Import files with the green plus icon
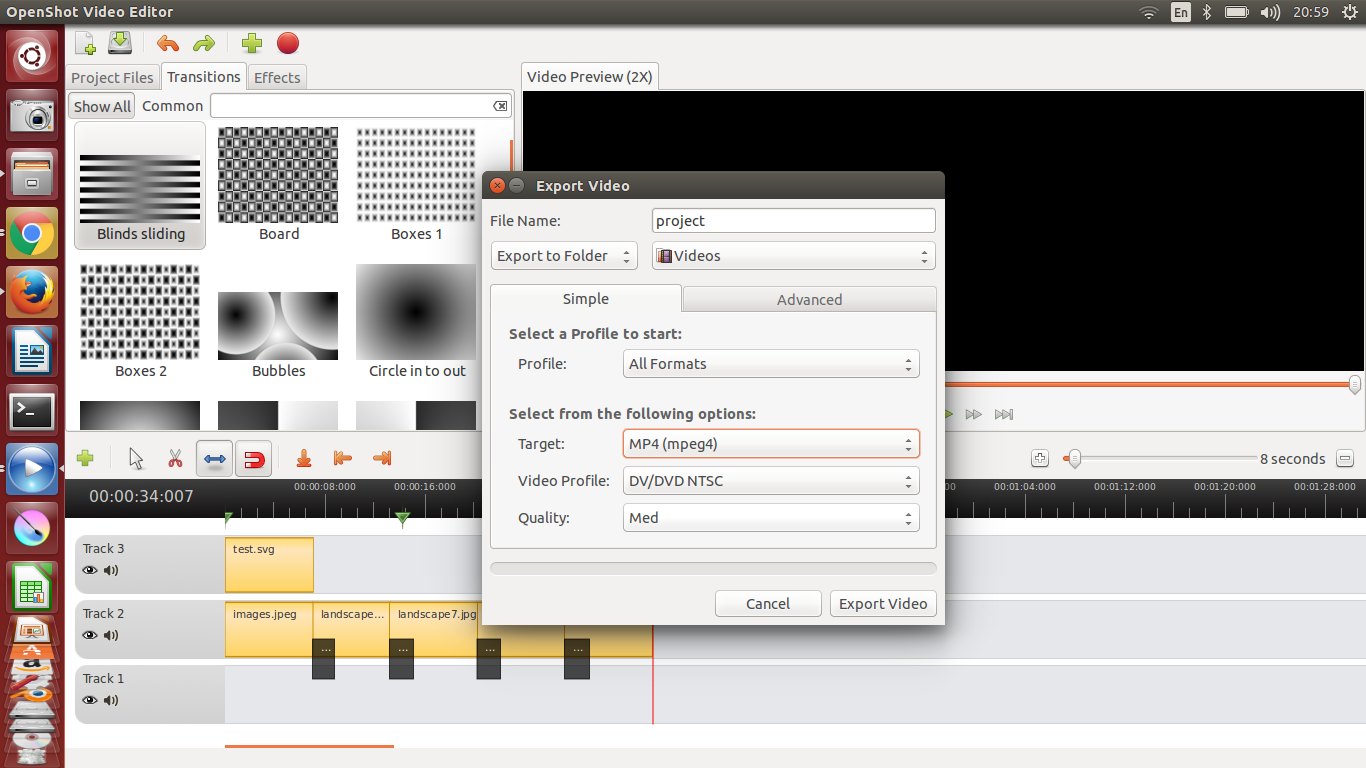The height and width of the screenshot is (768, 1366). pyautogui.click(x=252, y=43)
